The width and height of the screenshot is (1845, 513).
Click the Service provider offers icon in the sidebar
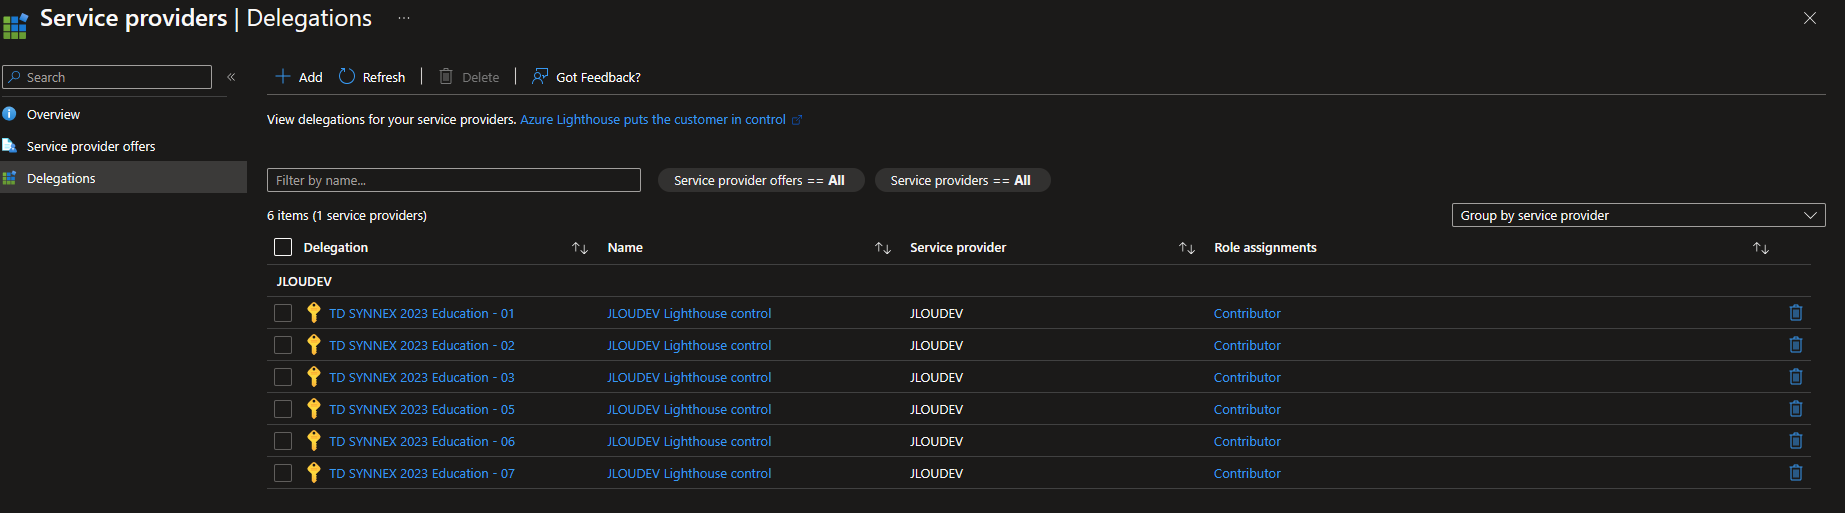pos(10,146)
